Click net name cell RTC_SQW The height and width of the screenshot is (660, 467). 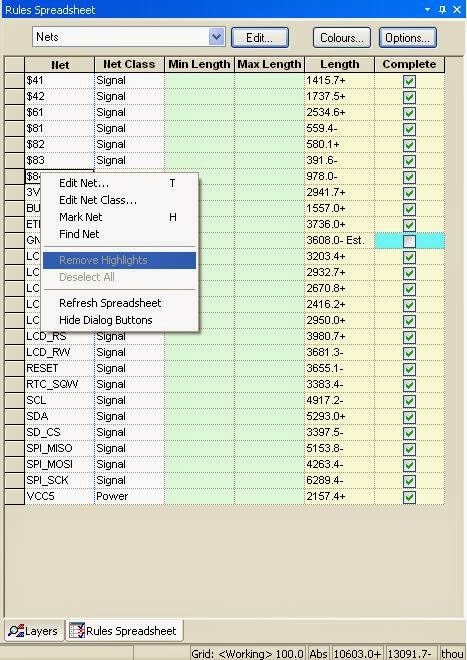tap(59, 384)
